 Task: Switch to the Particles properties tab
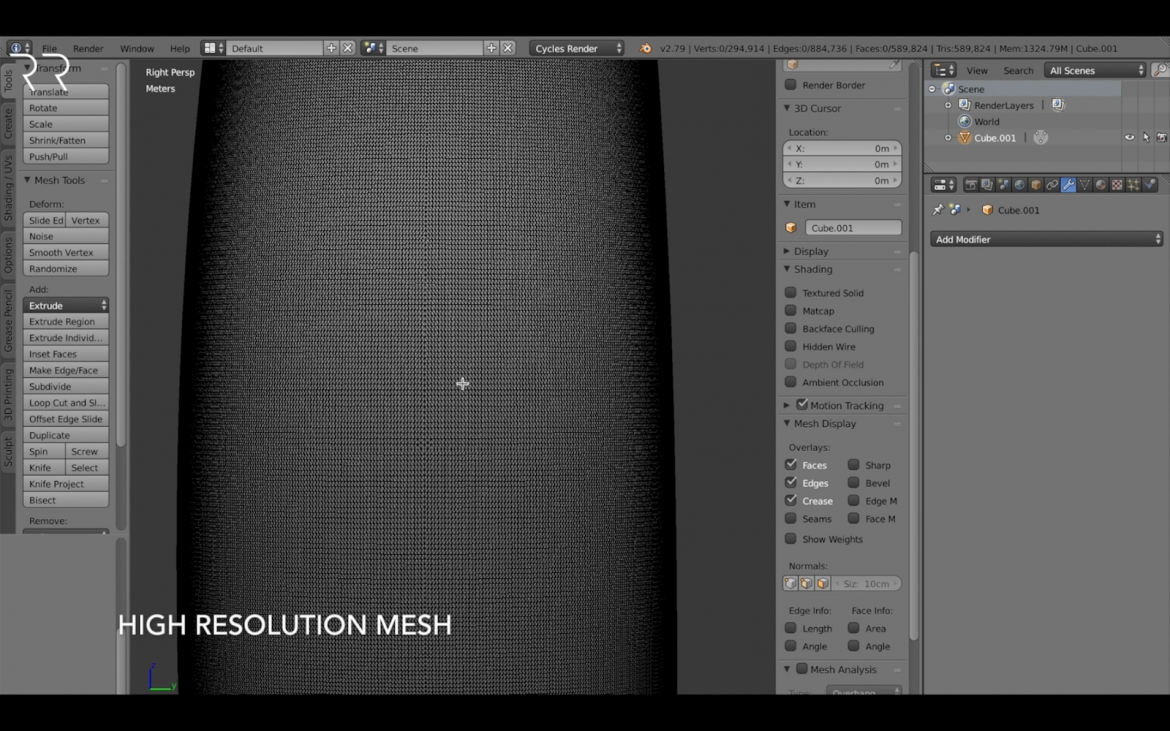coord(1135,184)
